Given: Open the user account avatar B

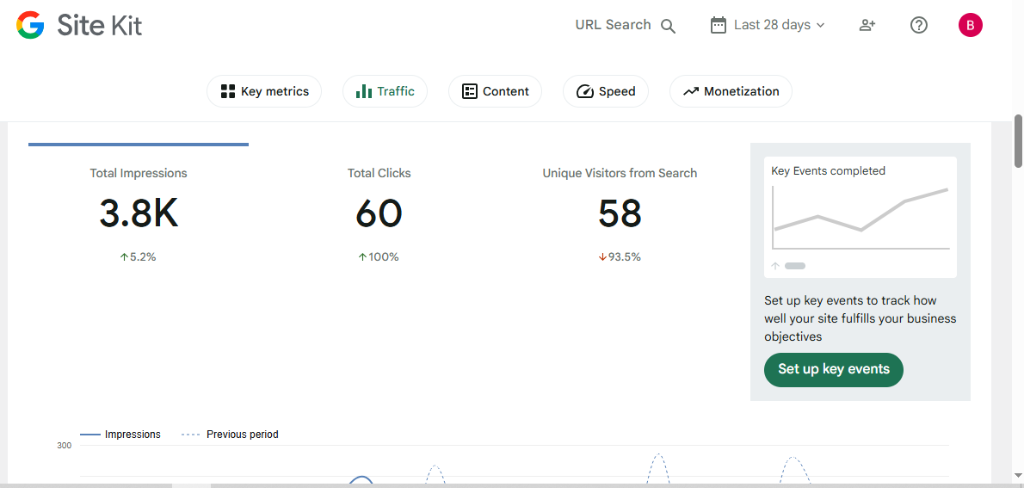Looking at the screenshot, I should point(970,25).
